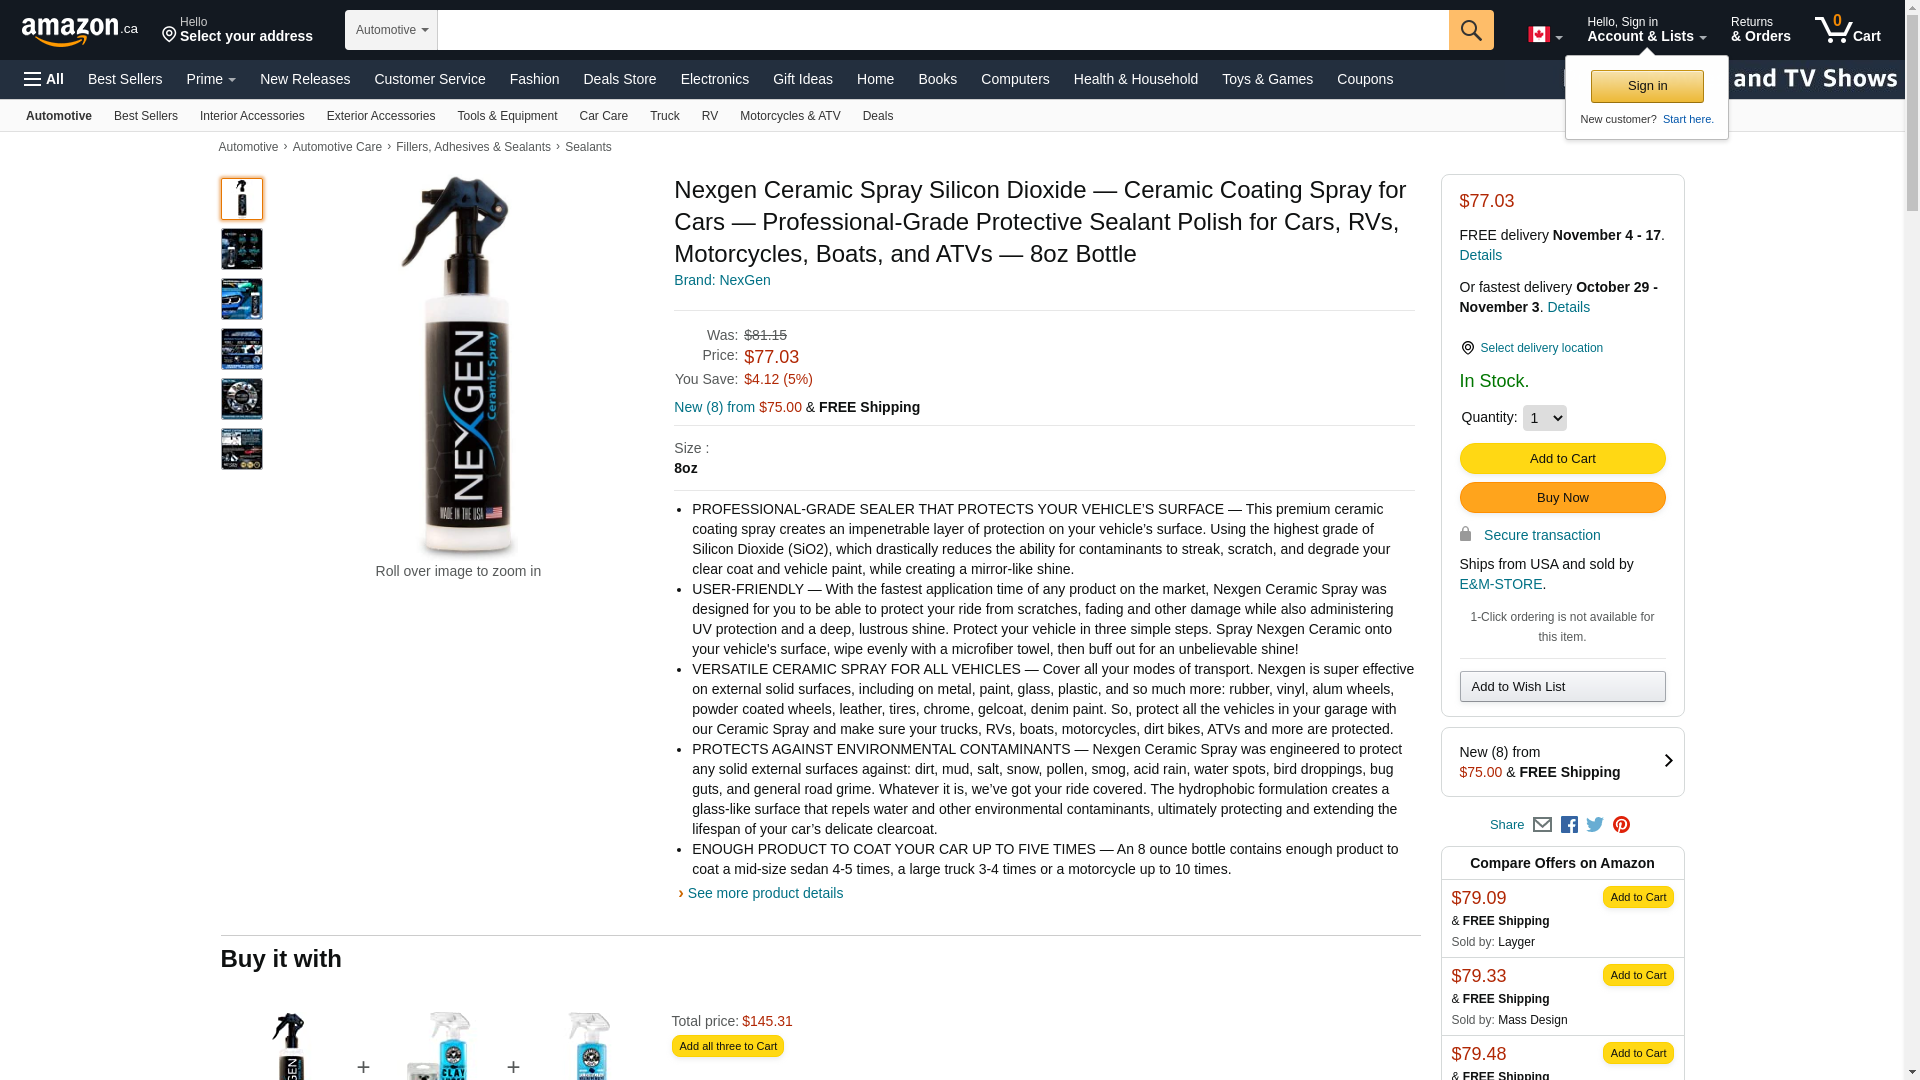Share product via email envelope icon
Viewport: 1920px width, 1080px height.
(1542, 825)
